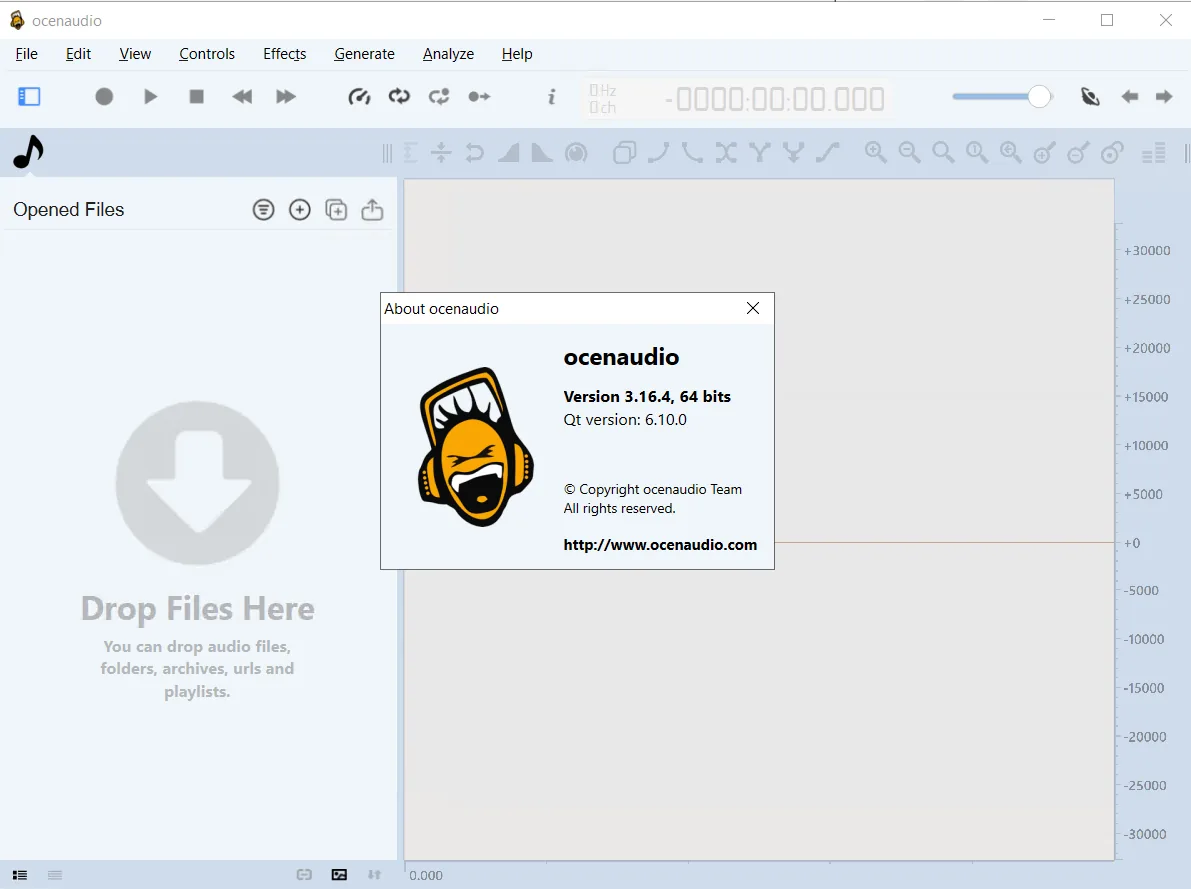1191x889 pixels.
Task: Click the crossfade X-shaped icon
Action: [x=726, y=153]
